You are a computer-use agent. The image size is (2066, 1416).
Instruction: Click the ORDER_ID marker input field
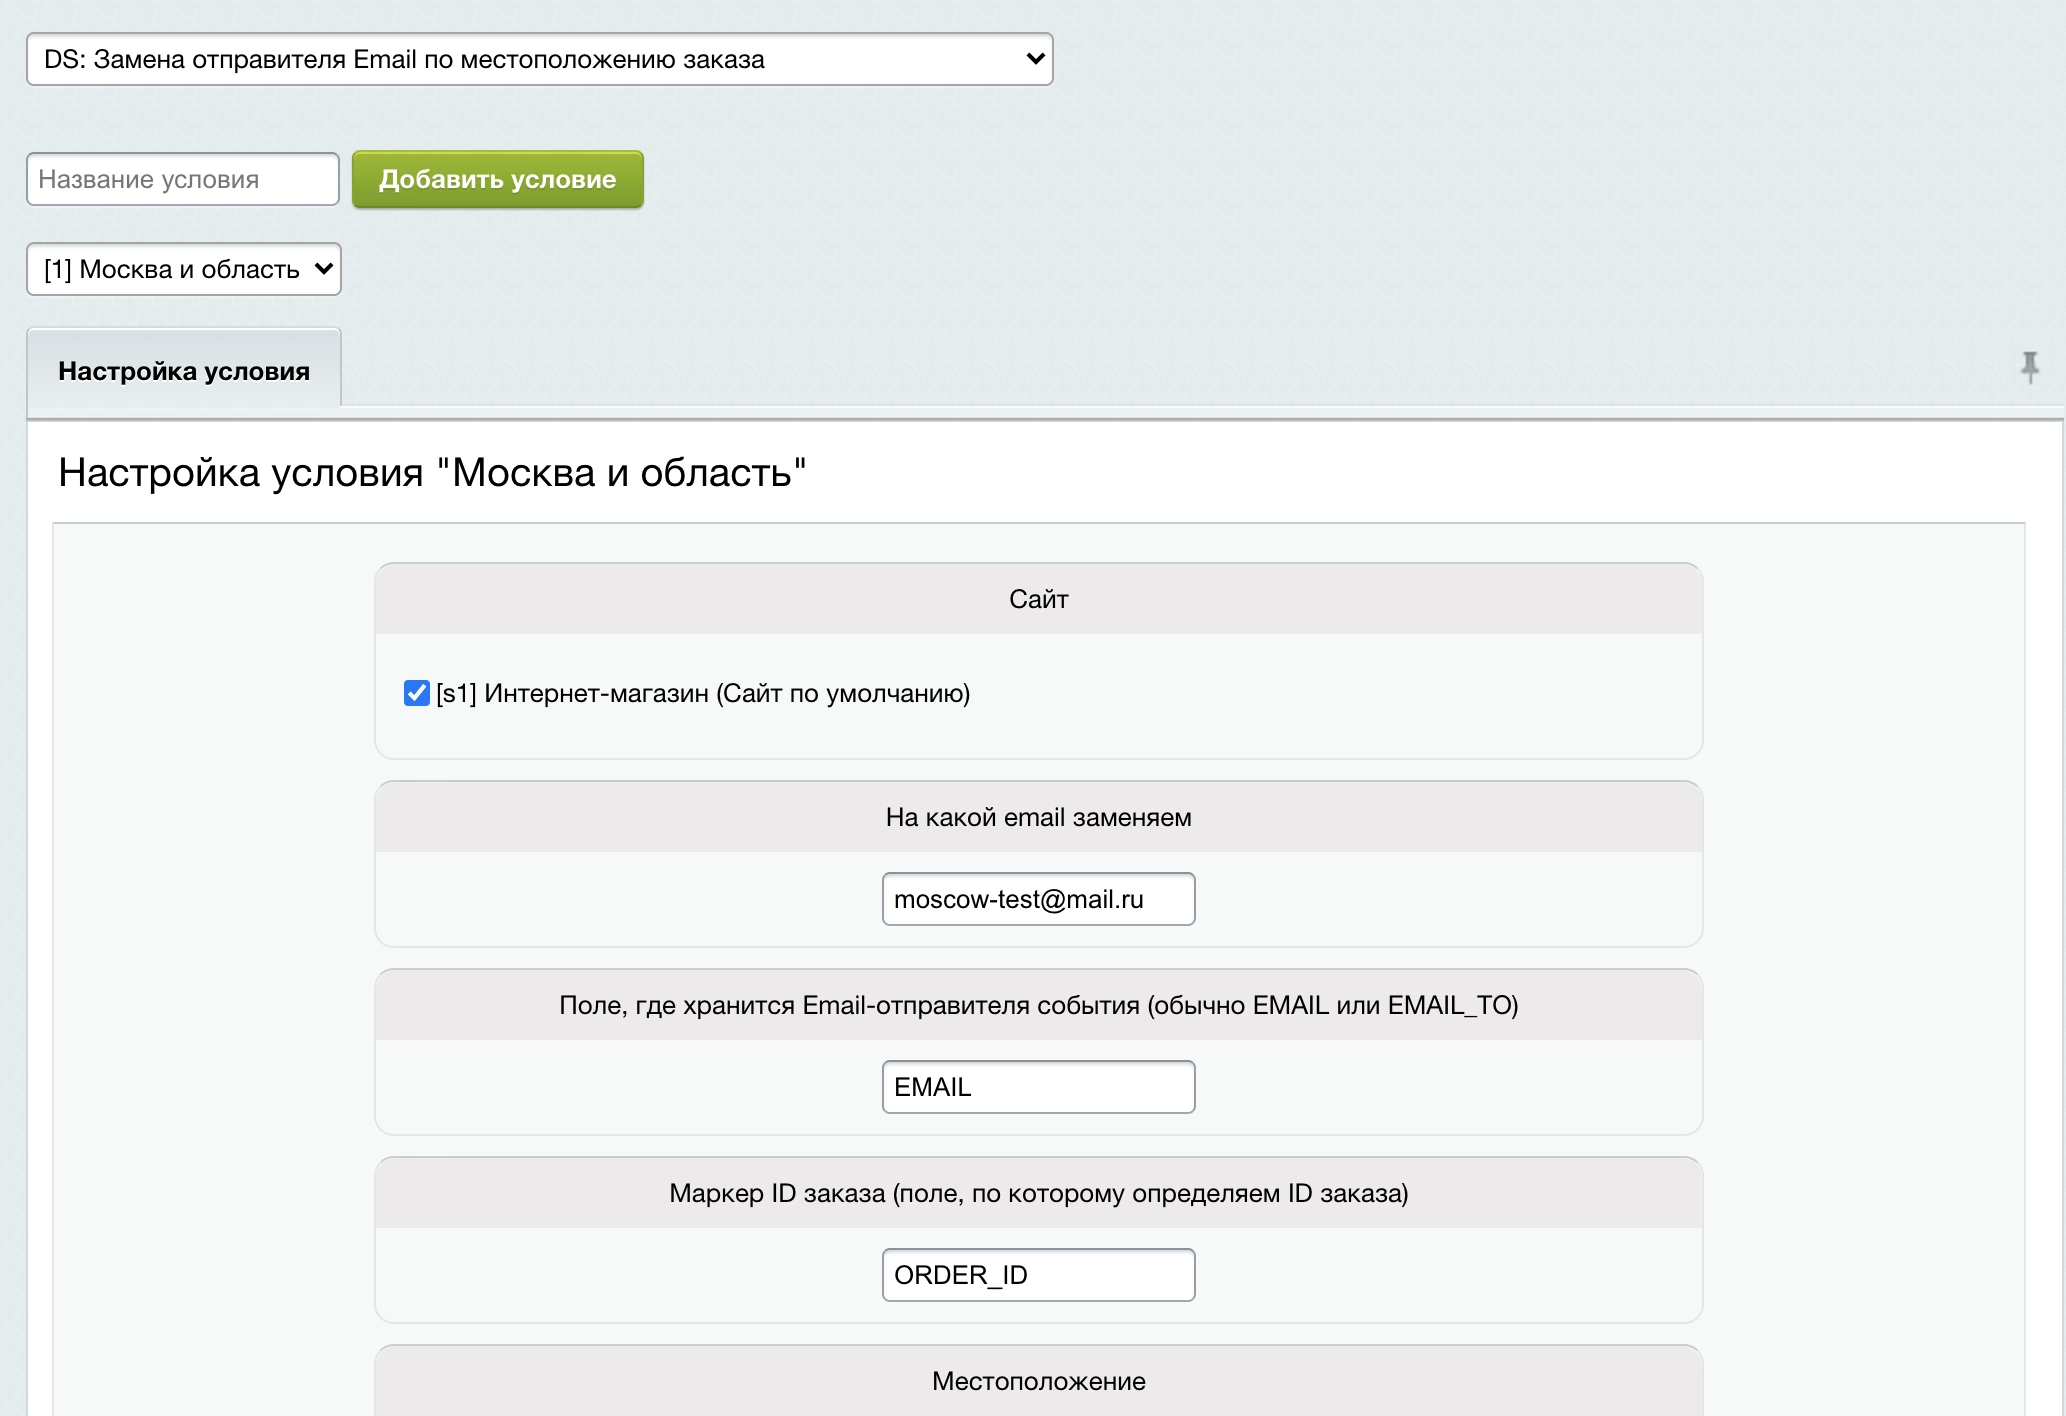(1038, 1275)
